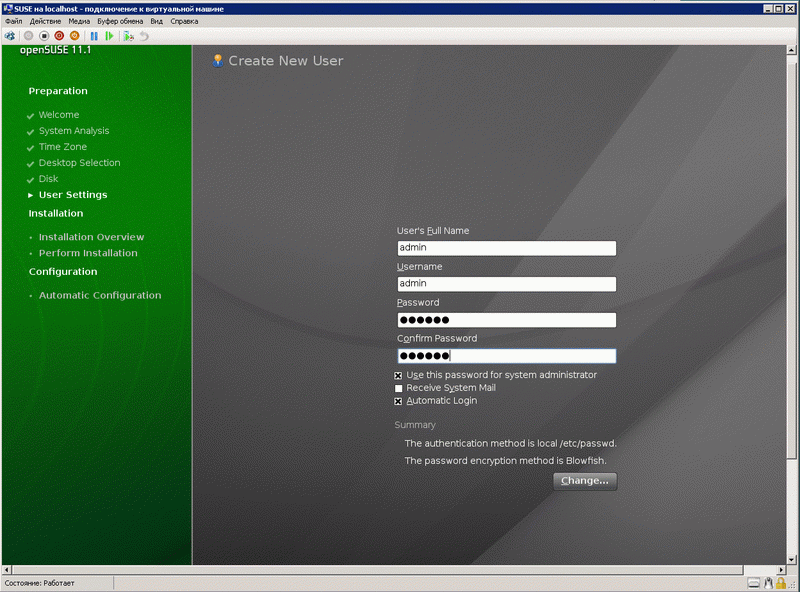This screenshot has height=592, width=800.
Task: Click the Automatic Configuration step
Action: (x=100, y=295)
